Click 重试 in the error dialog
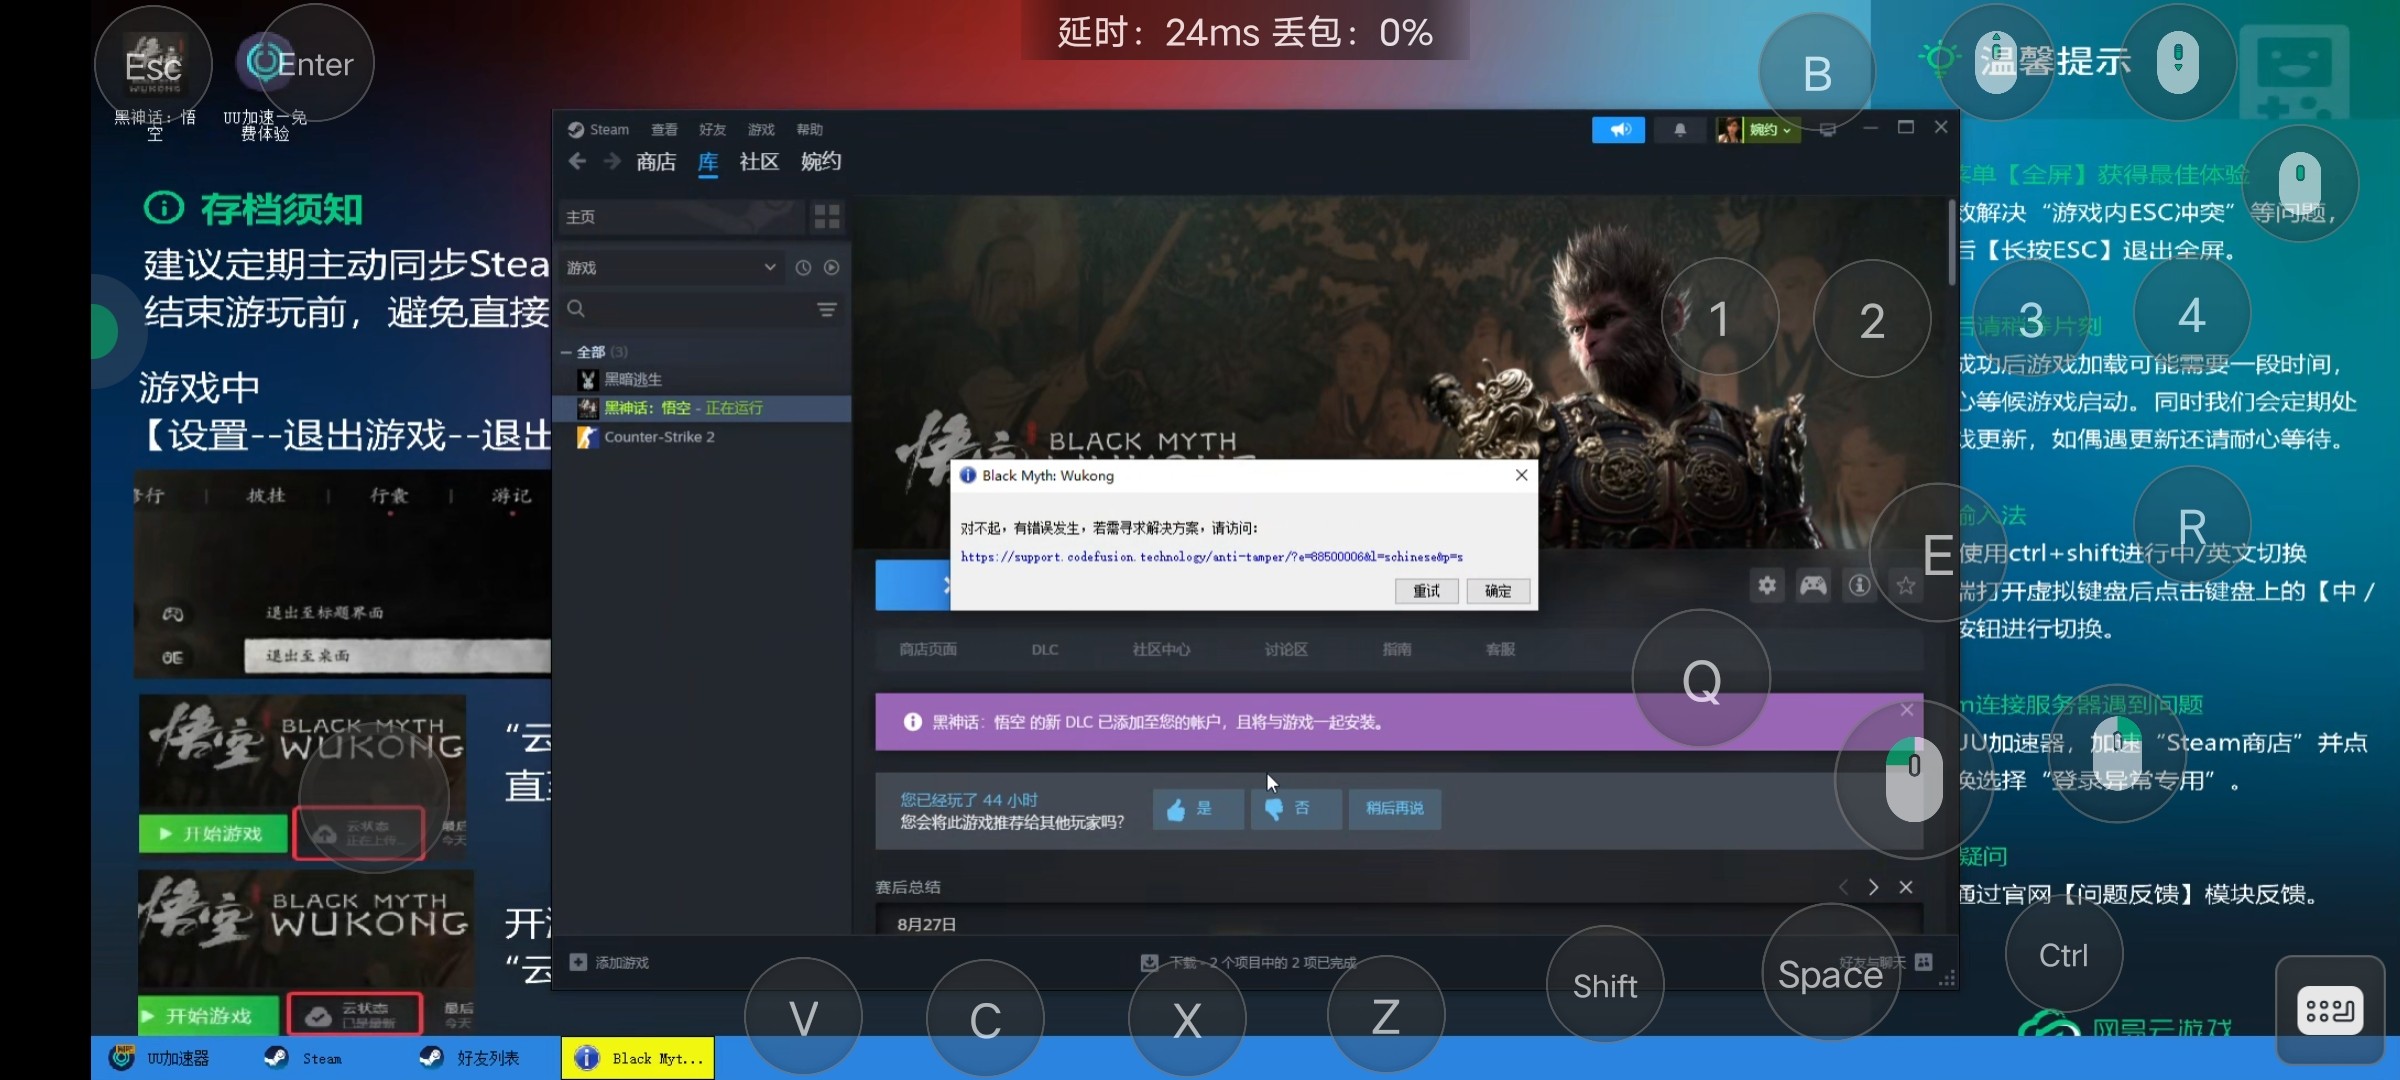Image resolution: width=2400 pixels, height=1080 pixels. (1426, 591)
